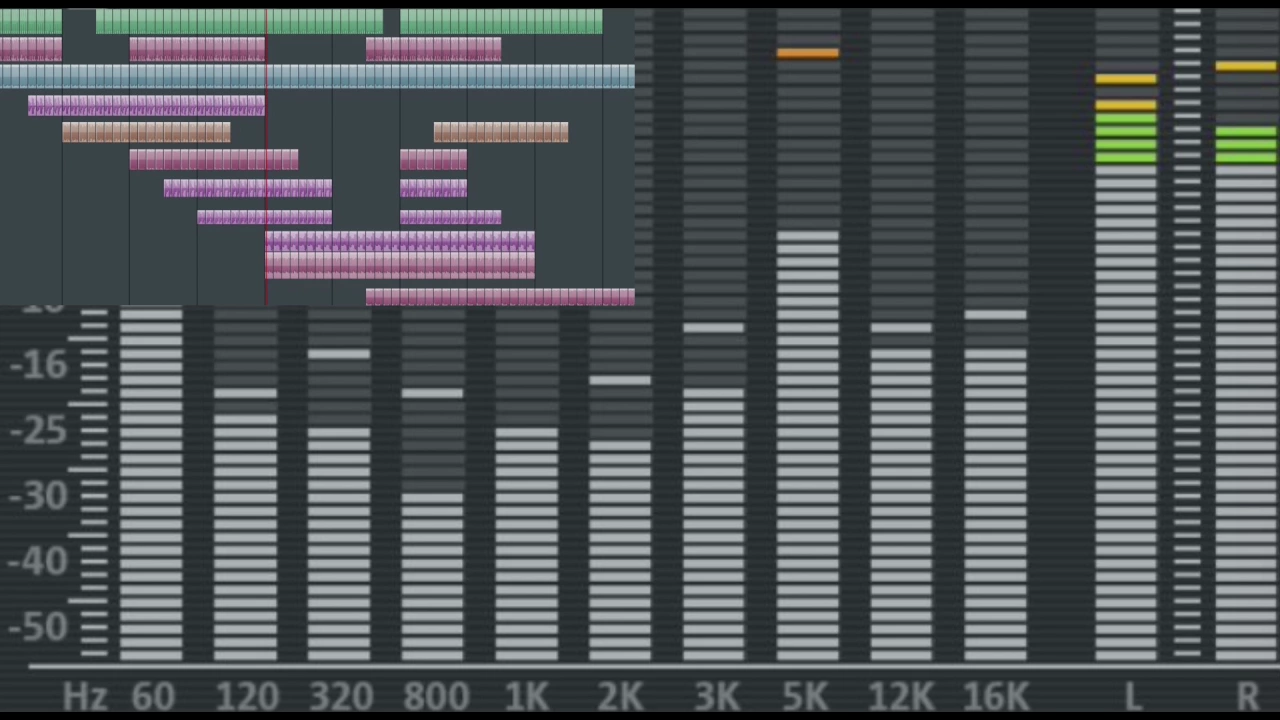Image resolution: width=1280 pixels, height=720 pixels.
Task: Click the -40 dB scale label
Action: 39,561
